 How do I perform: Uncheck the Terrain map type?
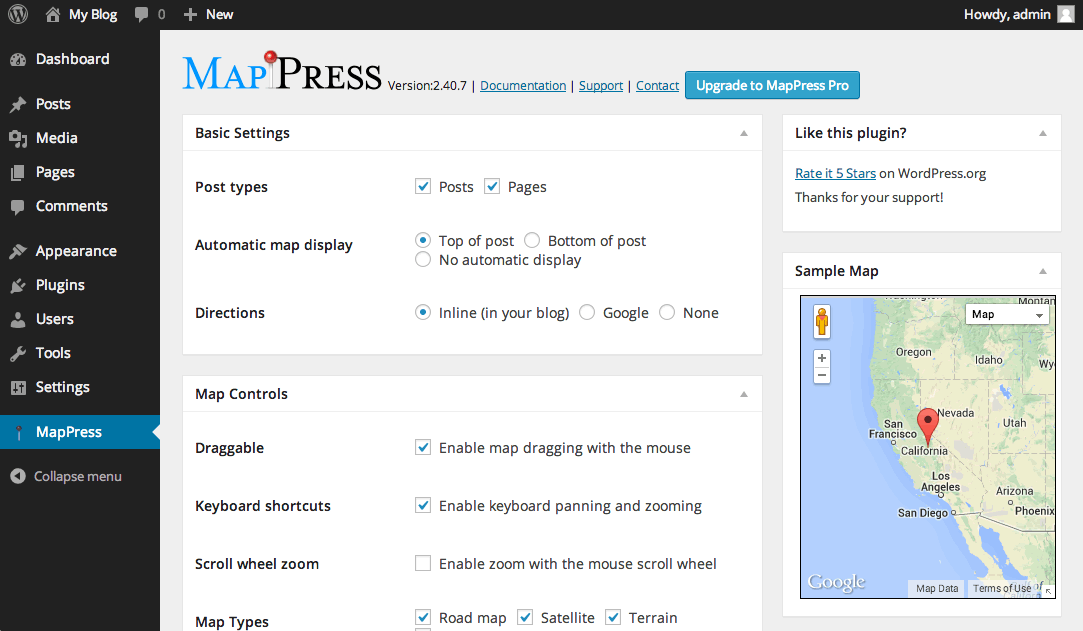pyautogui.click(x=613, y=617)
